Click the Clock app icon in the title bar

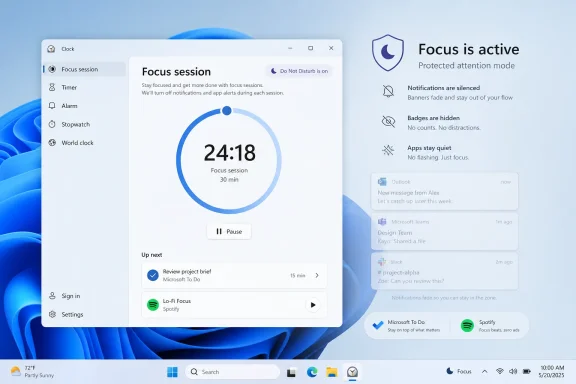click(51, 49)
